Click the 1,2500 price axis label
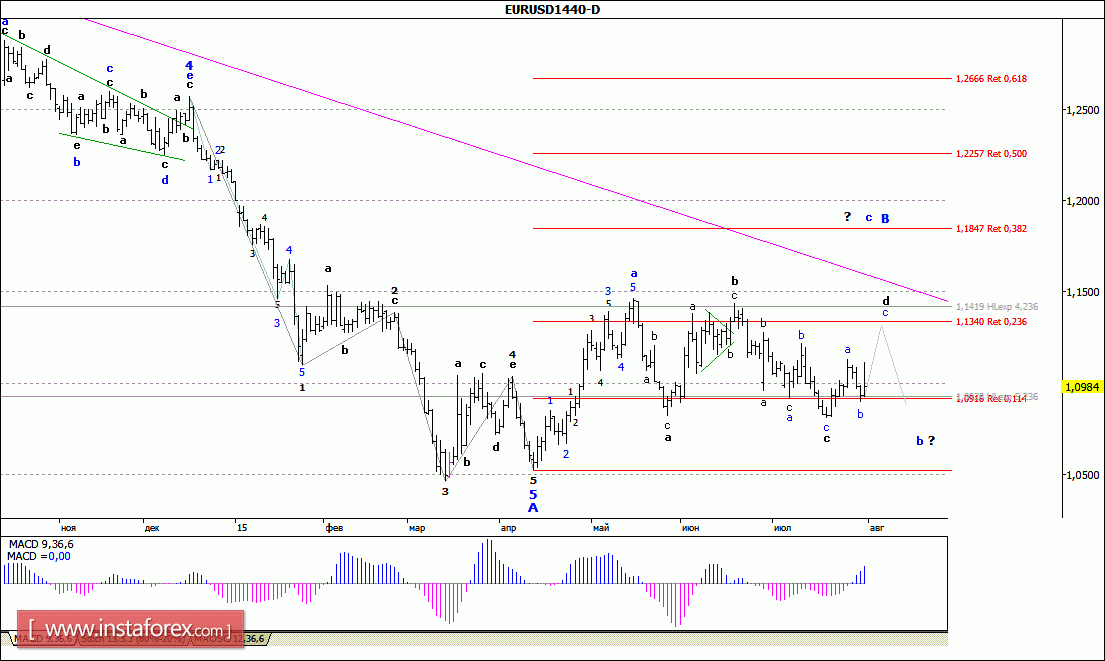Image resolution: width=1105 pixels, height=661 pixels. [1082, 110]
